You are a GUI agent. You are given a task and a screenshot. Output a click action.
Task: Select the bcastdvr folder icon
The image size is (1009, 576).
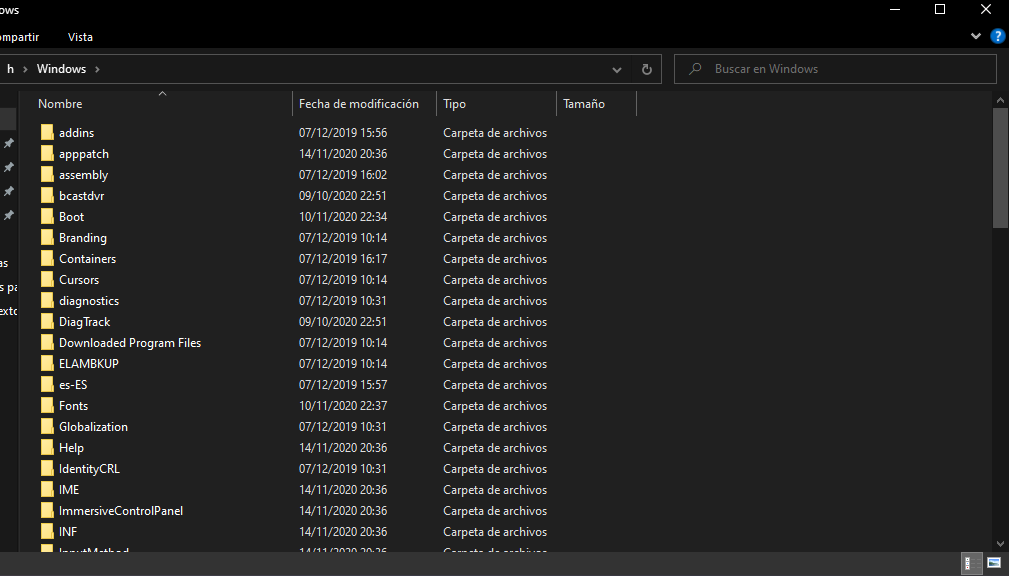click(x=47, y=196)
